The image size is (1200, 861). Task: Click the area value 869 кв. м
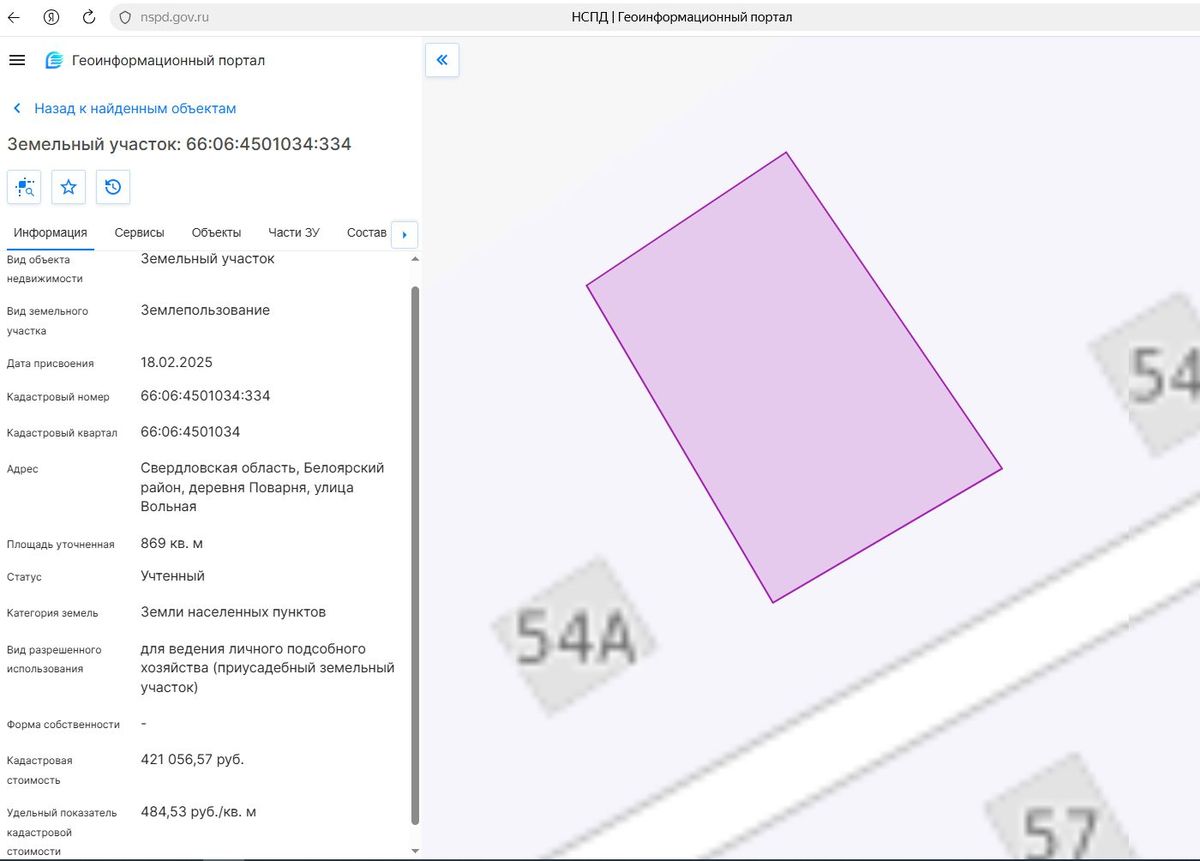click(172, 544)
